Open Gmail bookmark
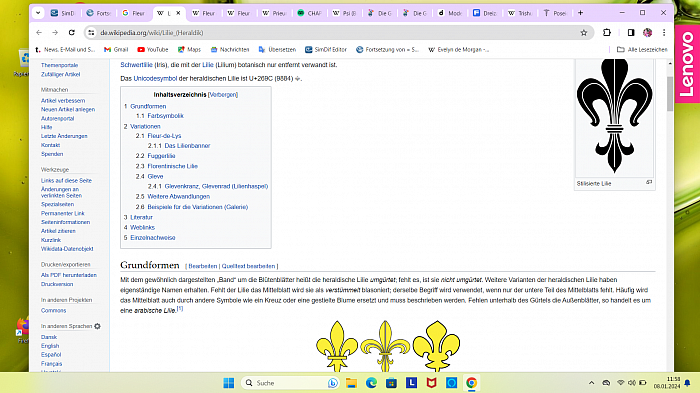The height and width of the screenshot is (393, 700). tap(116, 50)
